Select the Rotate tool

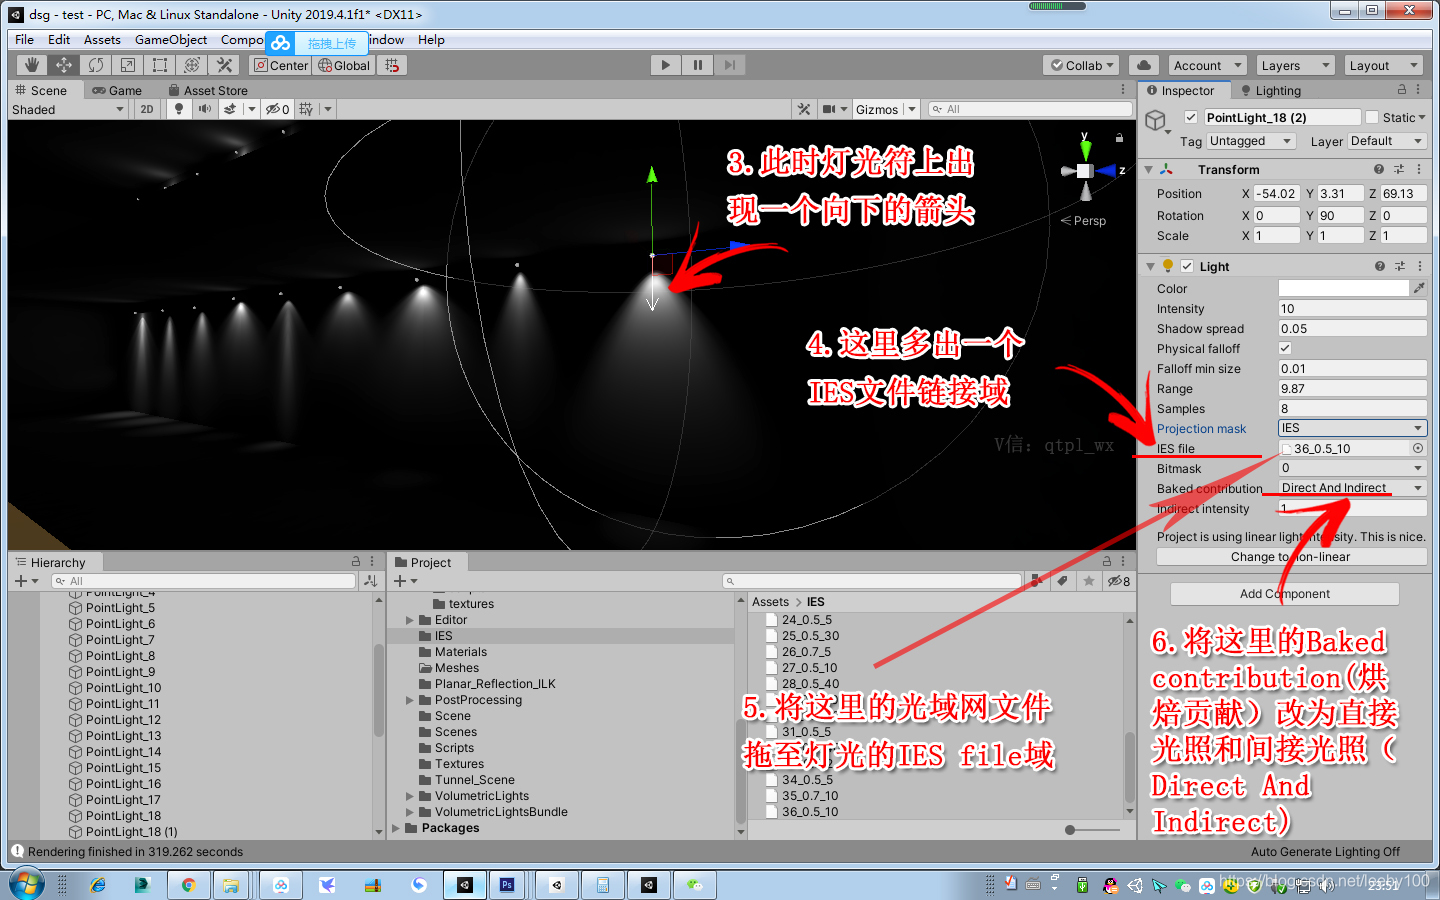pyautogui.click(x=95, y=65)
